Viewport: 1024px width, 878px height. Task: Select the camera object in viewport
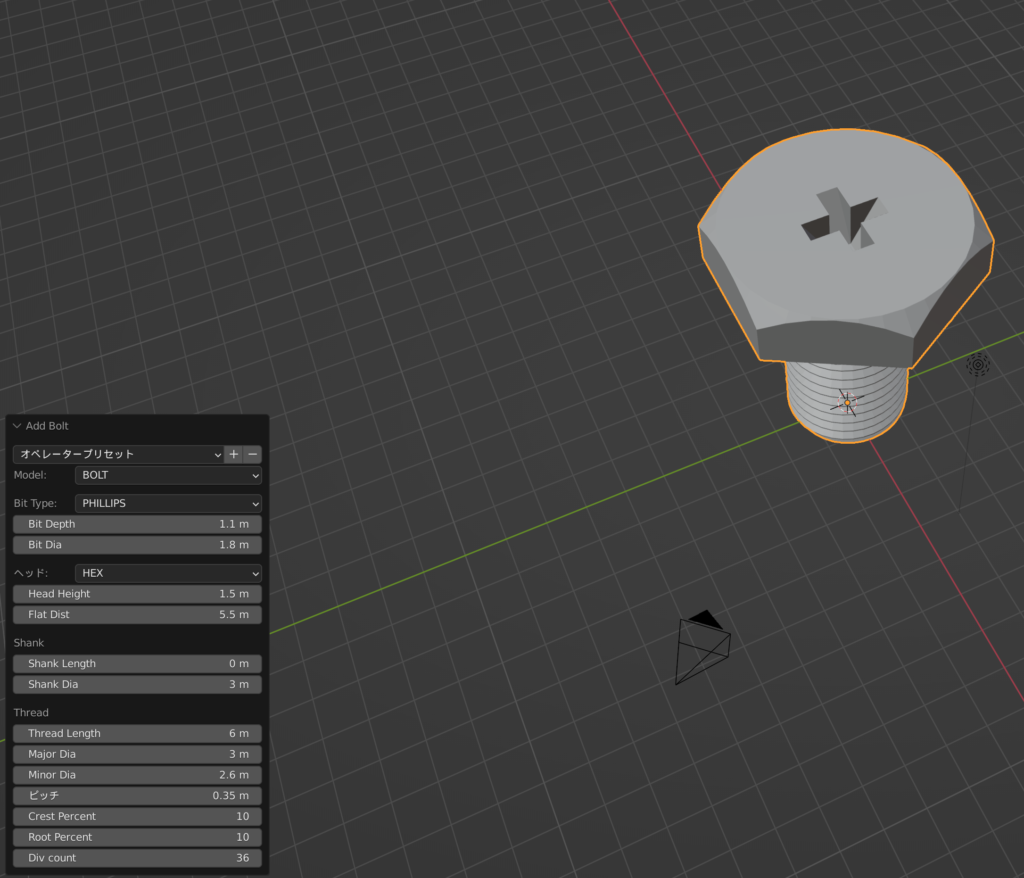(x=702, y=649)
